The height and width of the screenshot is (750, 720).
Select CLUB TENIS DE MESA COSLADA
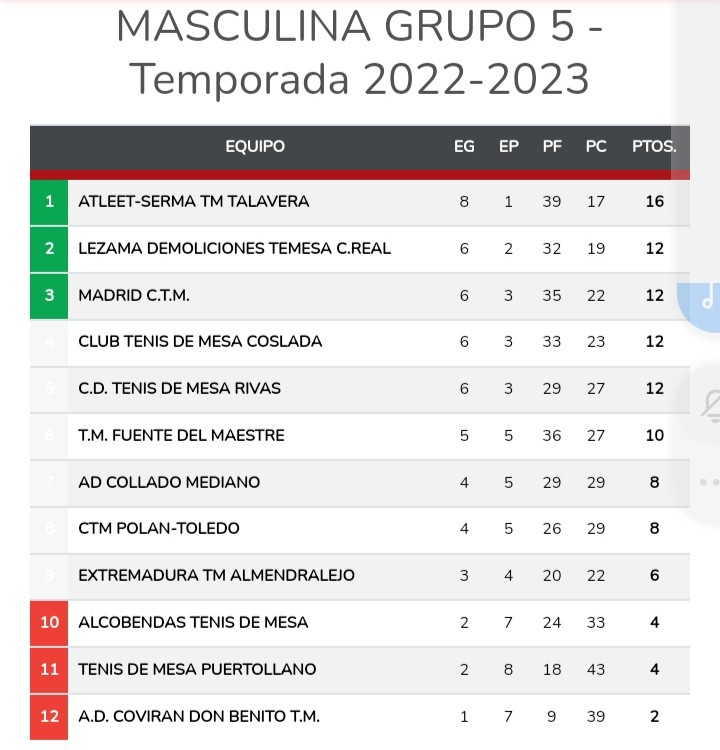point(200,342)
